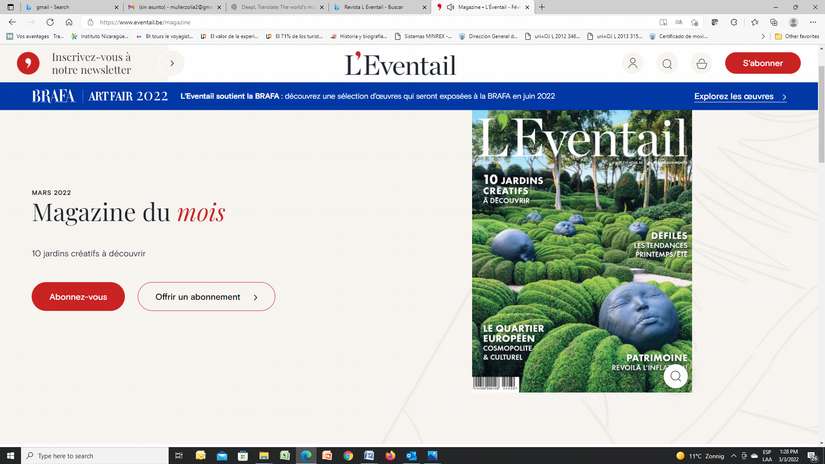Click the S'abonner red button
Screen dimensions: 825x464
pos(762,63)
